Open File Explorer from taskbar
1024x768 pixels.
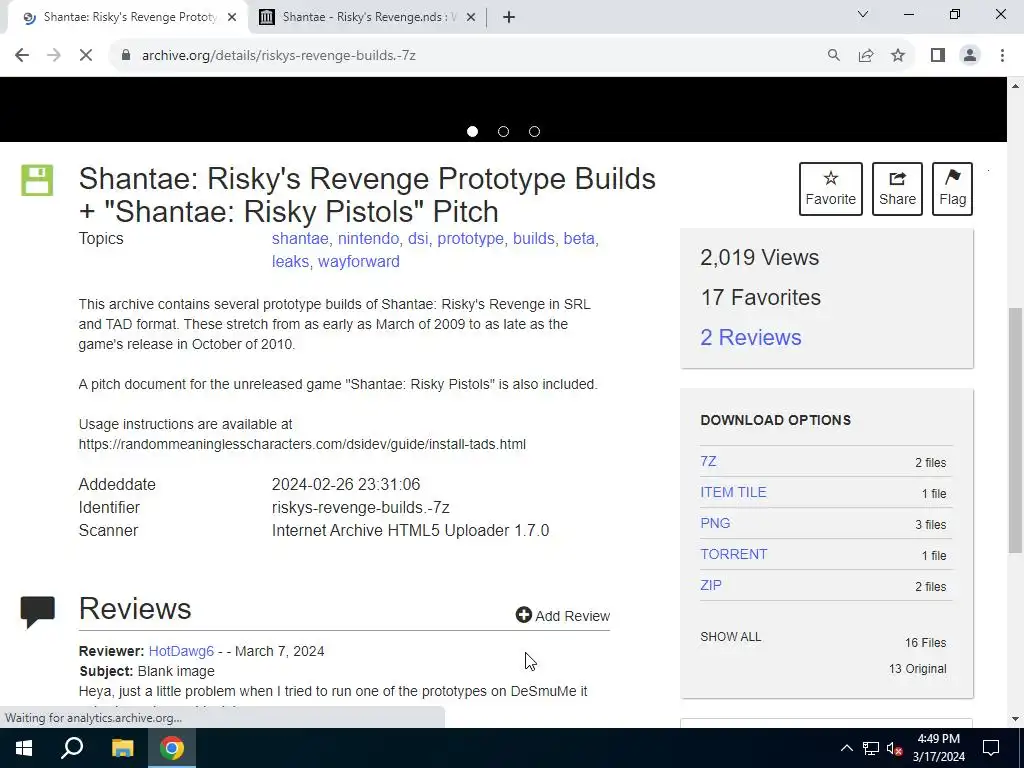(x=122, y=748)
